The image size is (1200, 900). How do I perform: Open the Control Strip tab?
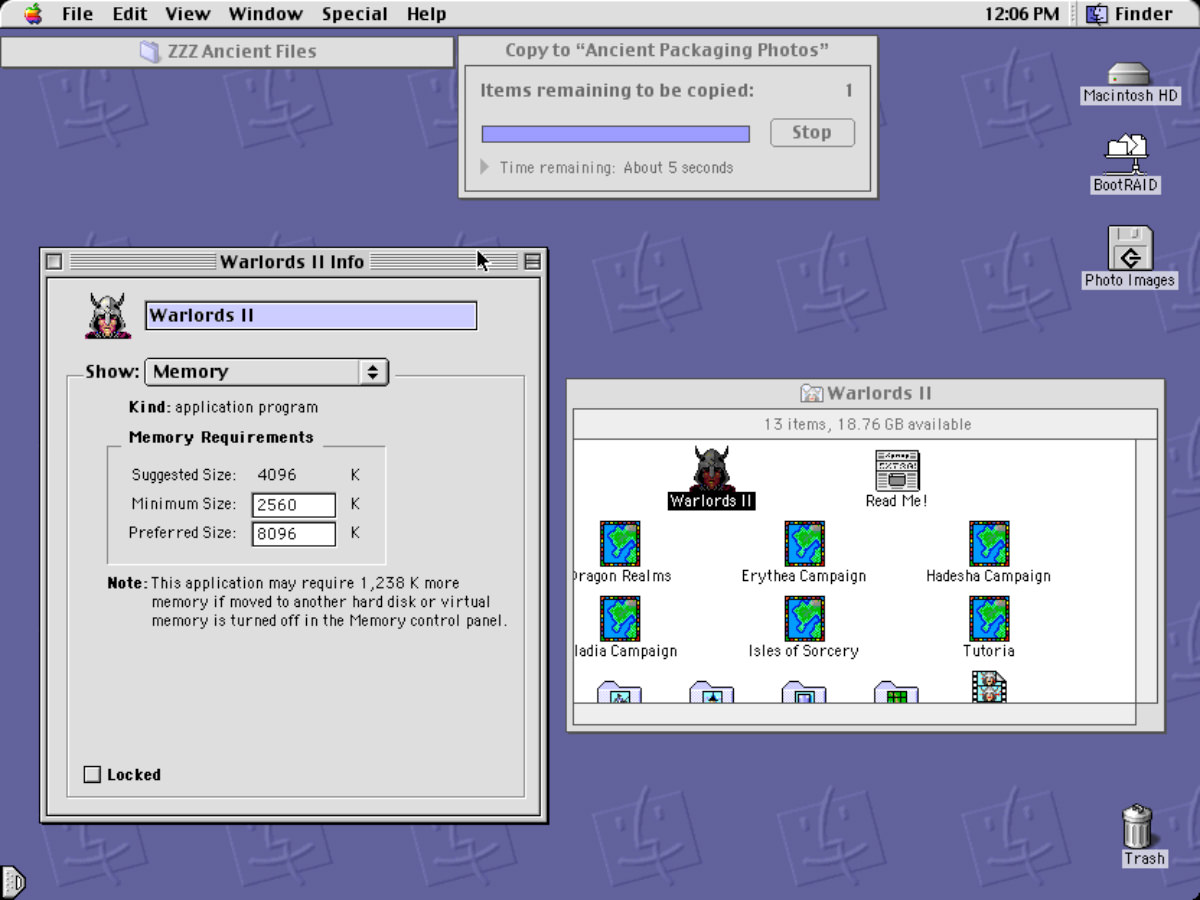(13, 880)
